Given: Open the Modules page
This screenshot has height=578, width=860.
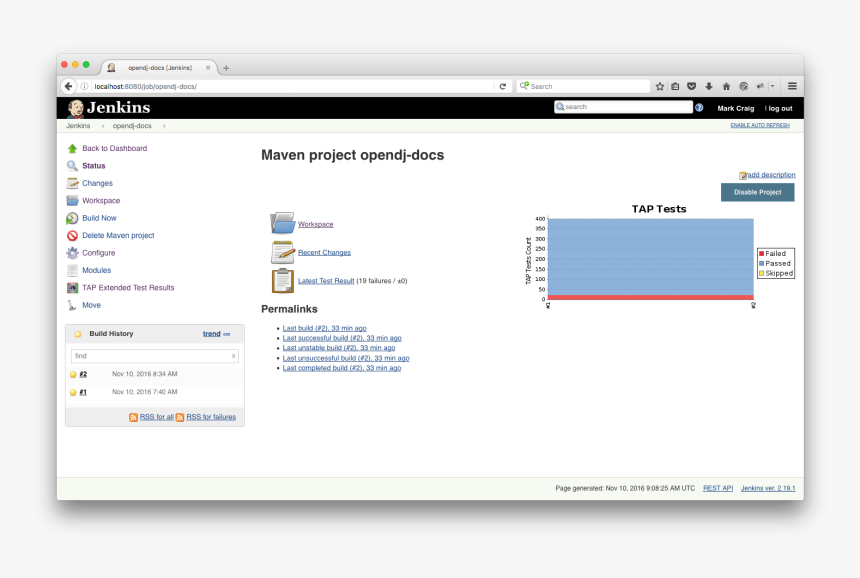Looking at the screenshot, I should coord(95,270).
